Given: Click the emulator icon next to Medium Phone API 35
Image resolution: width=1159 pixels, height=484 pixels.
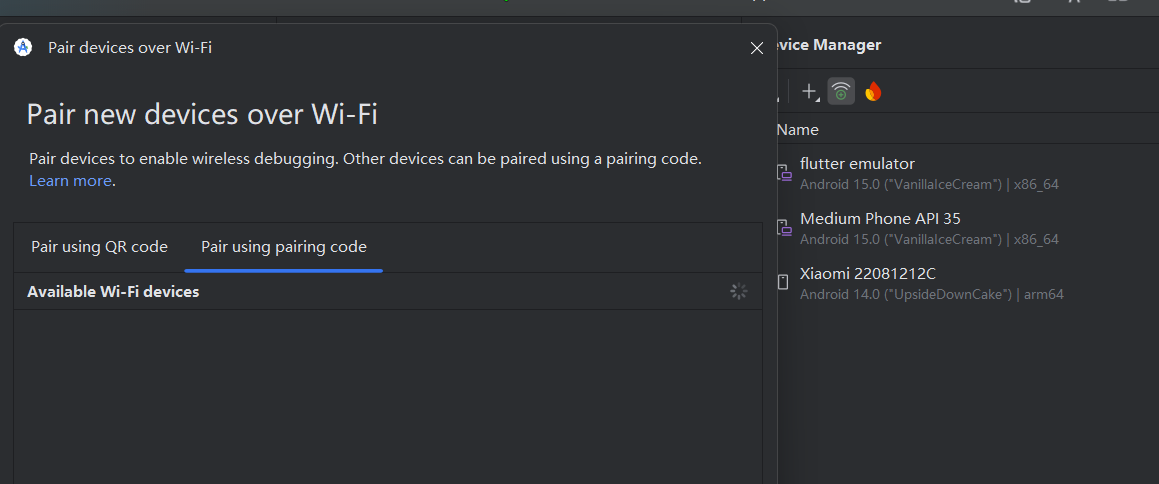Looking at the screenshot, I should tap(785, 229).
